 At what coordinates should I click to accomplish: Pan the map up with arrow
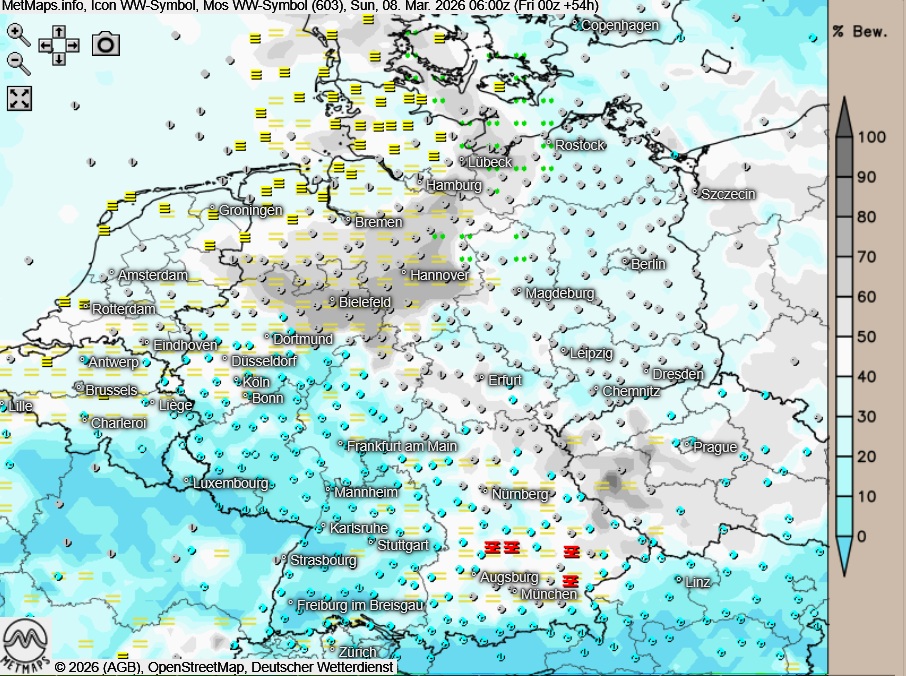[x=60, y=32]
